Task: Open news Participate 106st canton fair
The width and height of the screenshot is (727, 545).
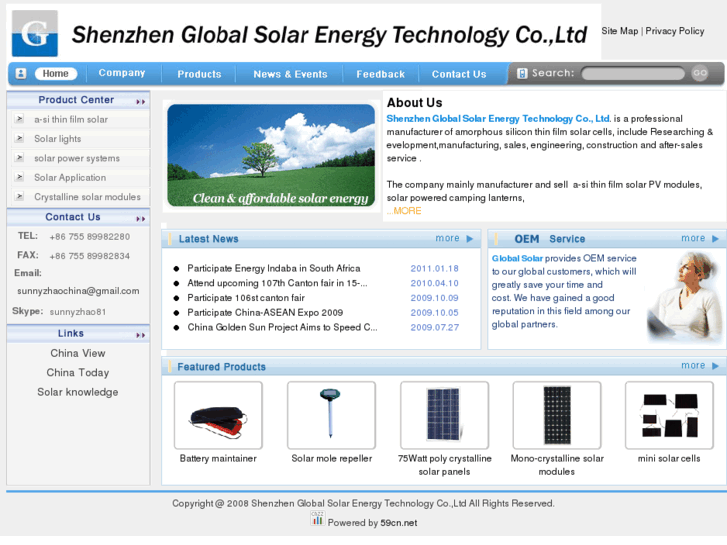Action: (246, 298)
